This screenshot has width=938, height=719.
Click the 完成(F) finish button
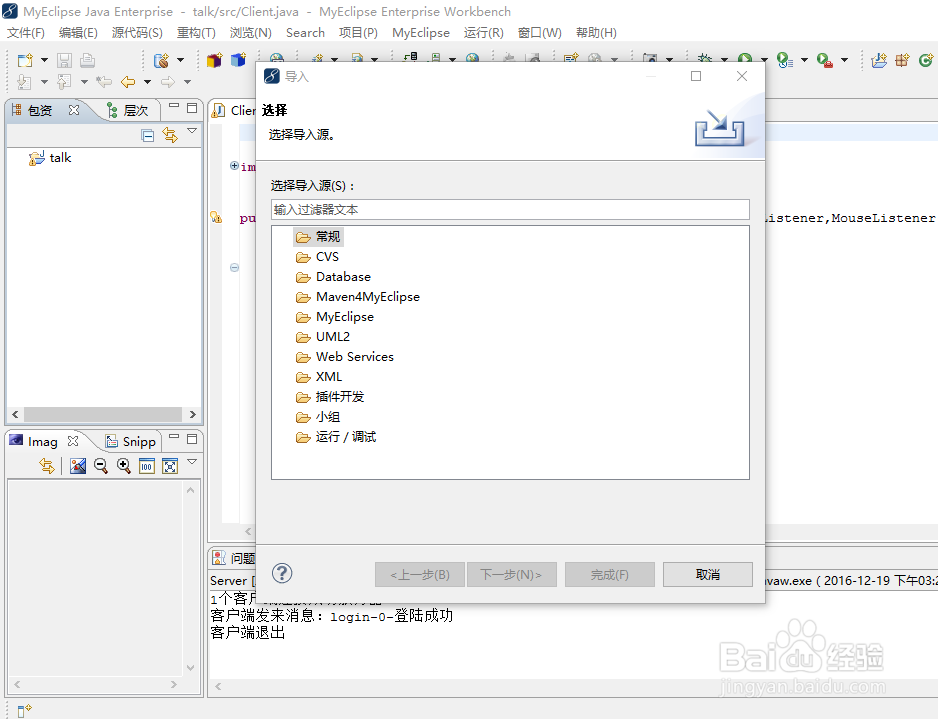pyautogui.click(x=610, y=575)
